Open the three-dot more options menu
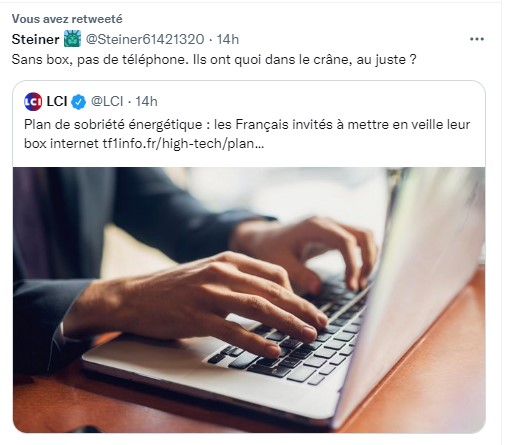This screenshot has width=505, height=445. point(477,39)
